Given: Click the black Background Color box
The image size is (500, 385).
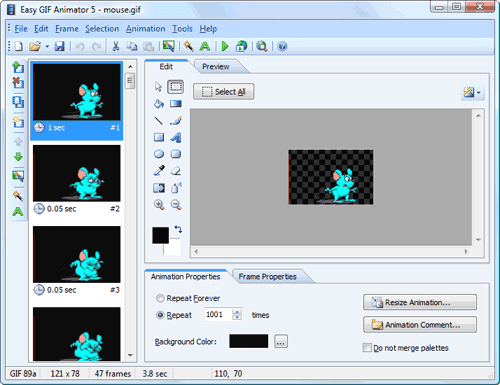Looking at the screenshot, I should (x=249, y=341).
